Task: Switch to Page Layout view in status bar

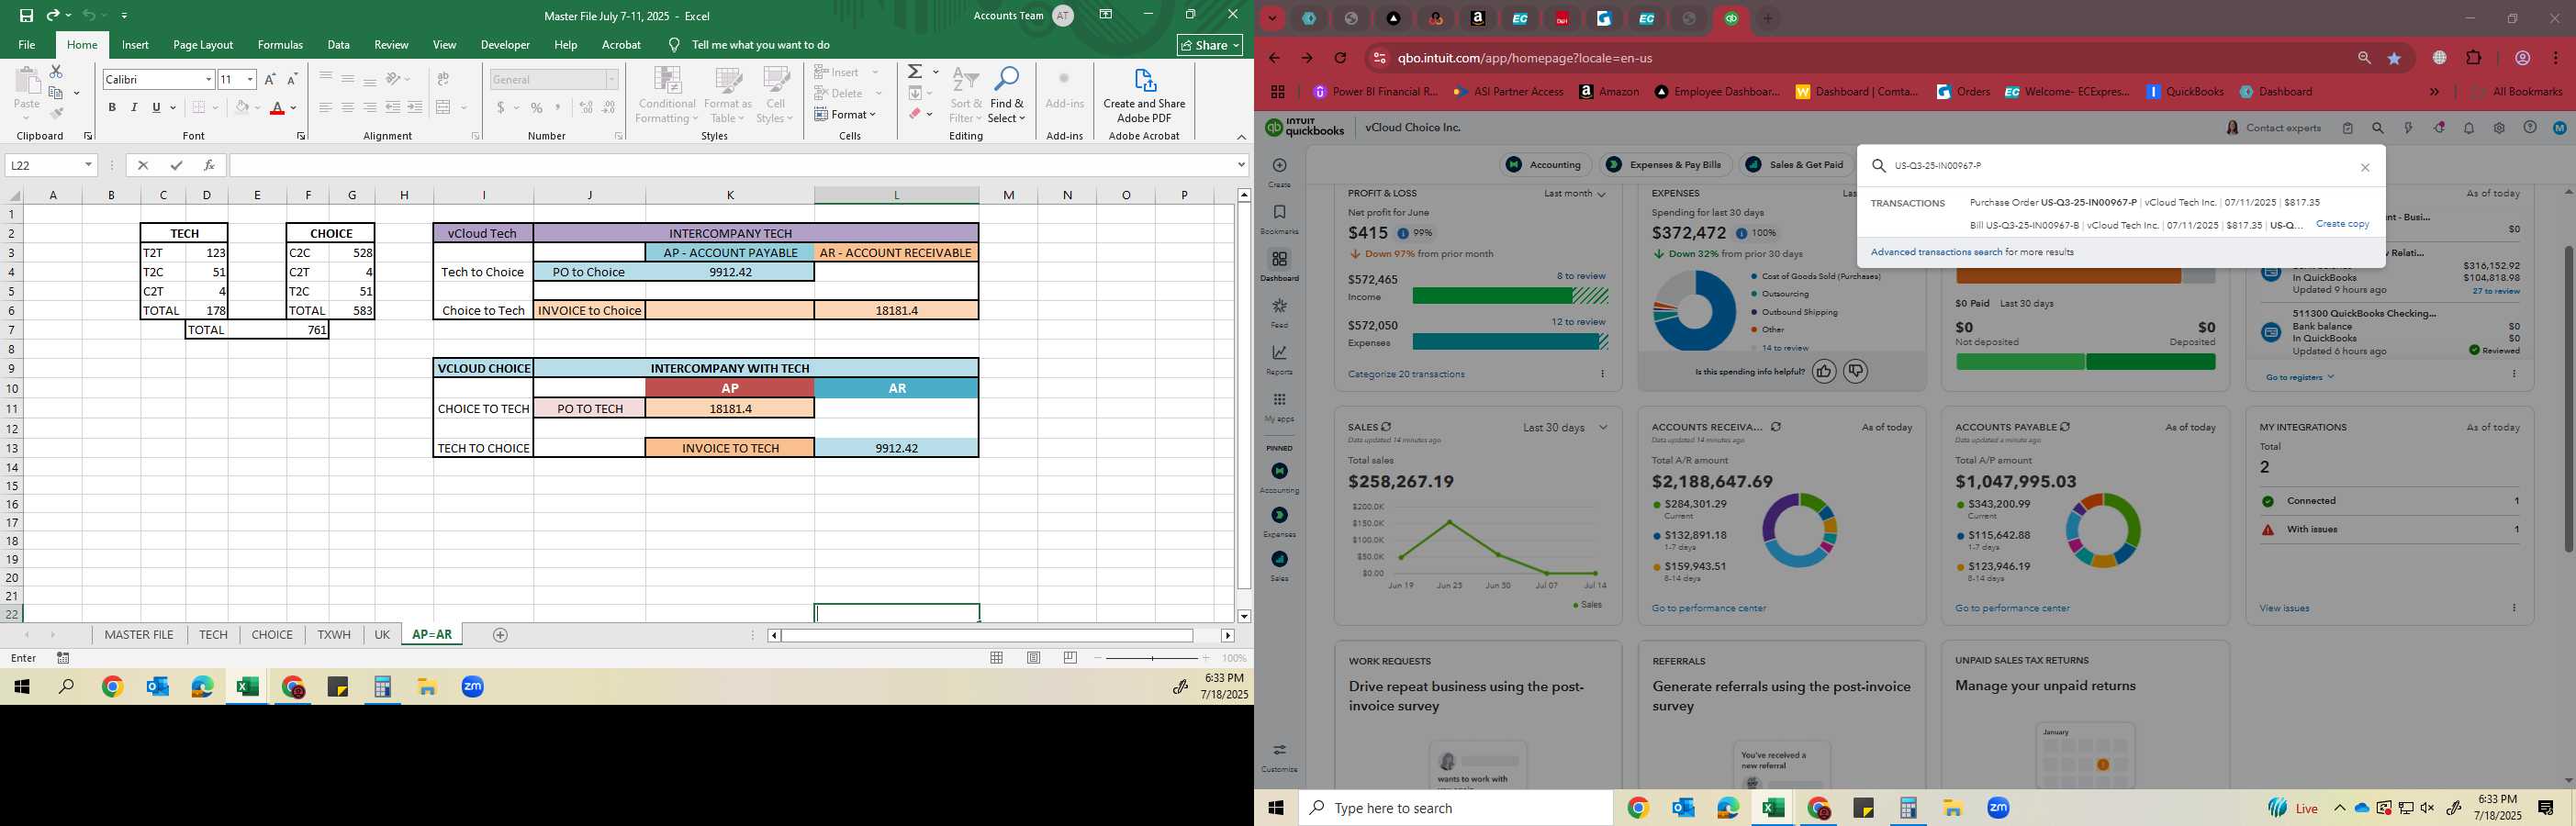Action: 1033,658
